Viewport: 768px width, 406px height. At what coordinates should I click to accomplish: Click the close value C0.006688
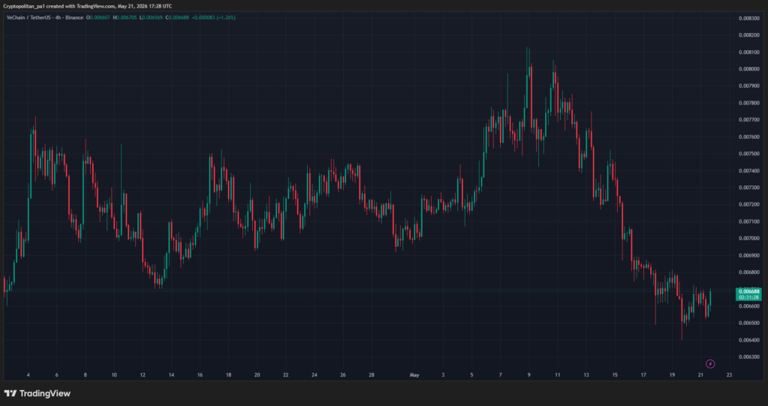(x=178, y=18)
